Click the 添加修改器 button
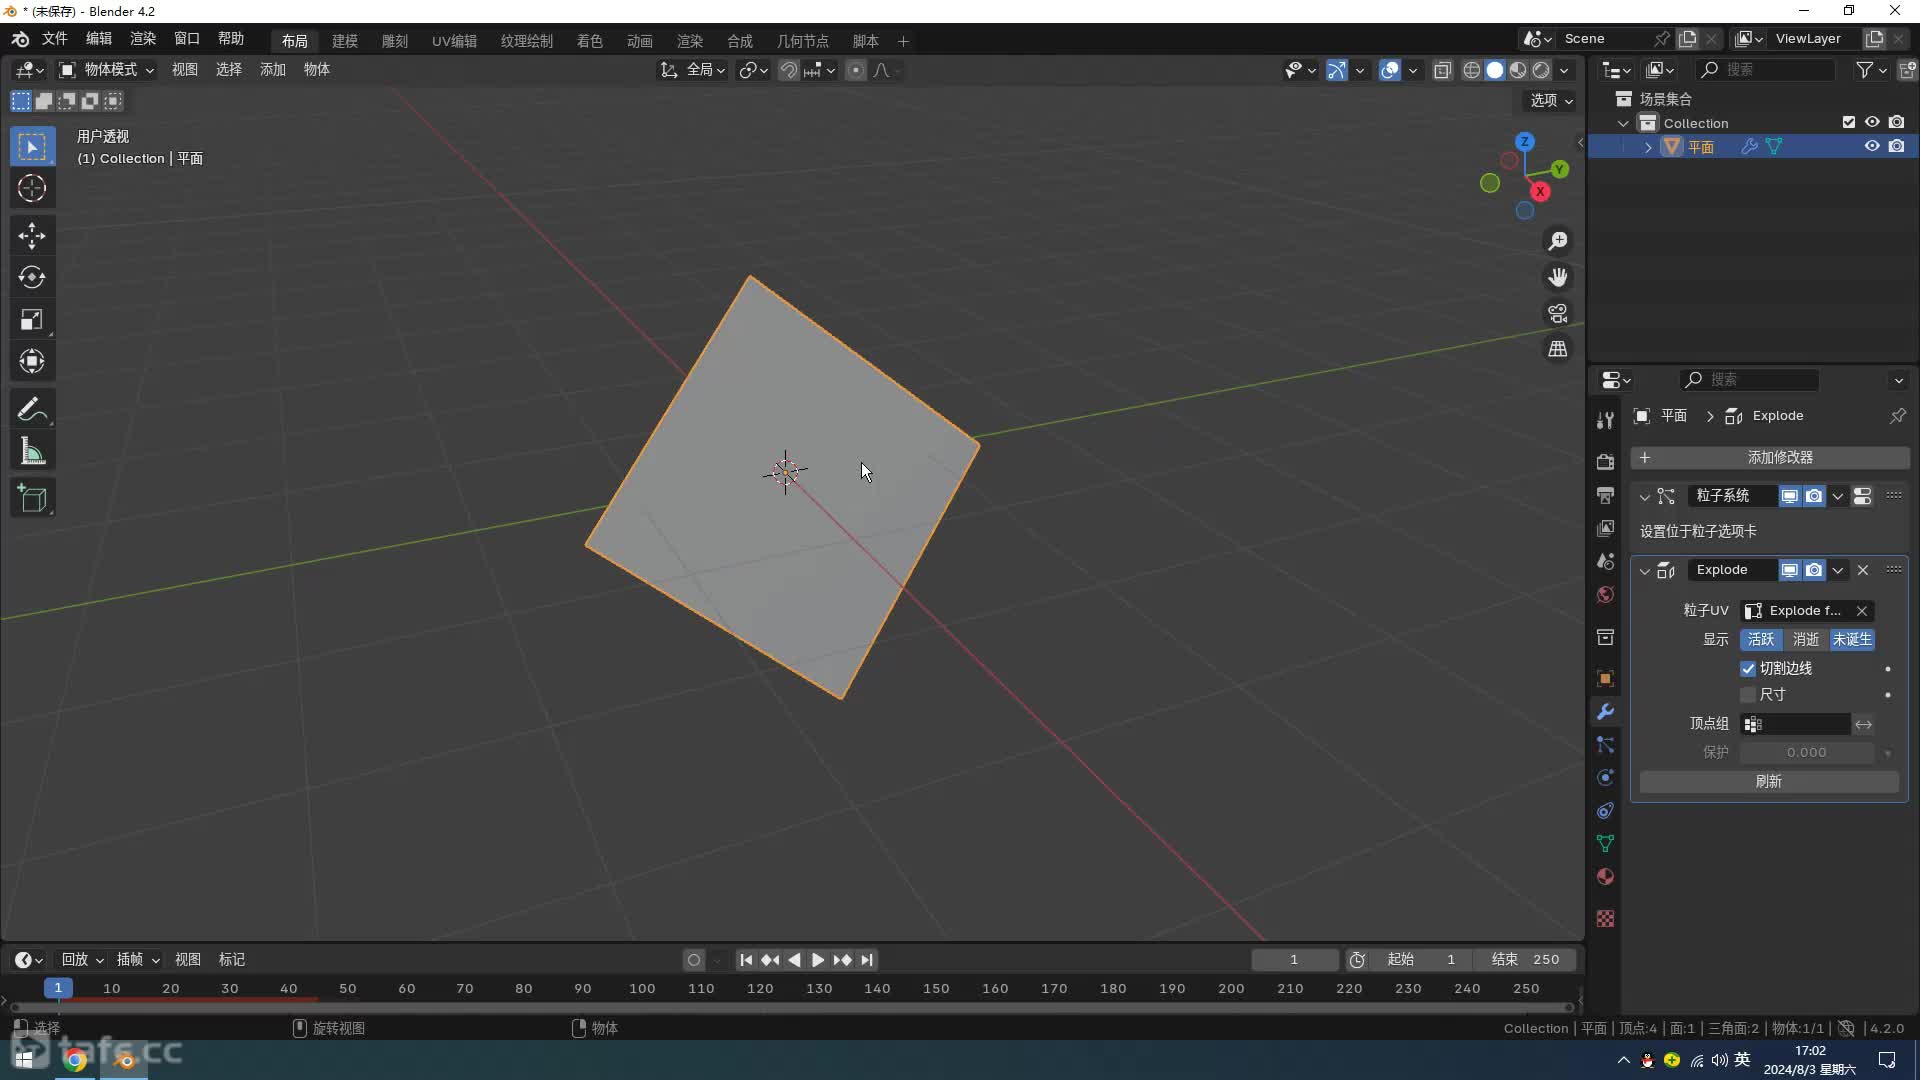 1769,458
